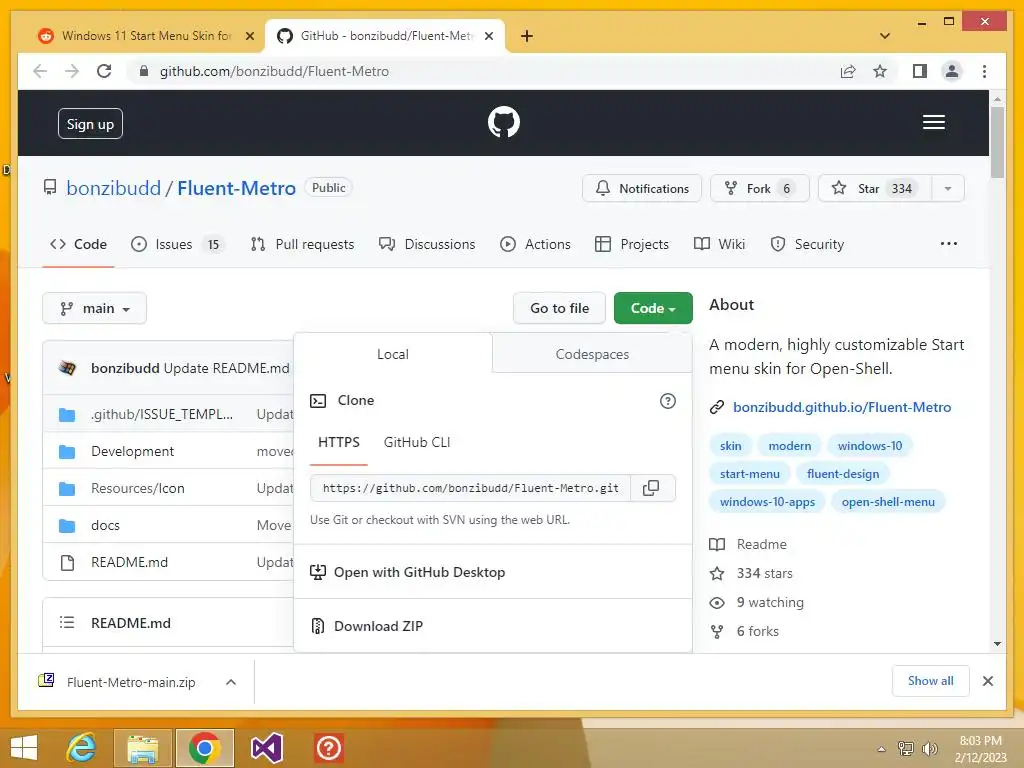
Task: Open bonzibudd.github.io/Fluent-Metro link
Action: tap(842, 408)
